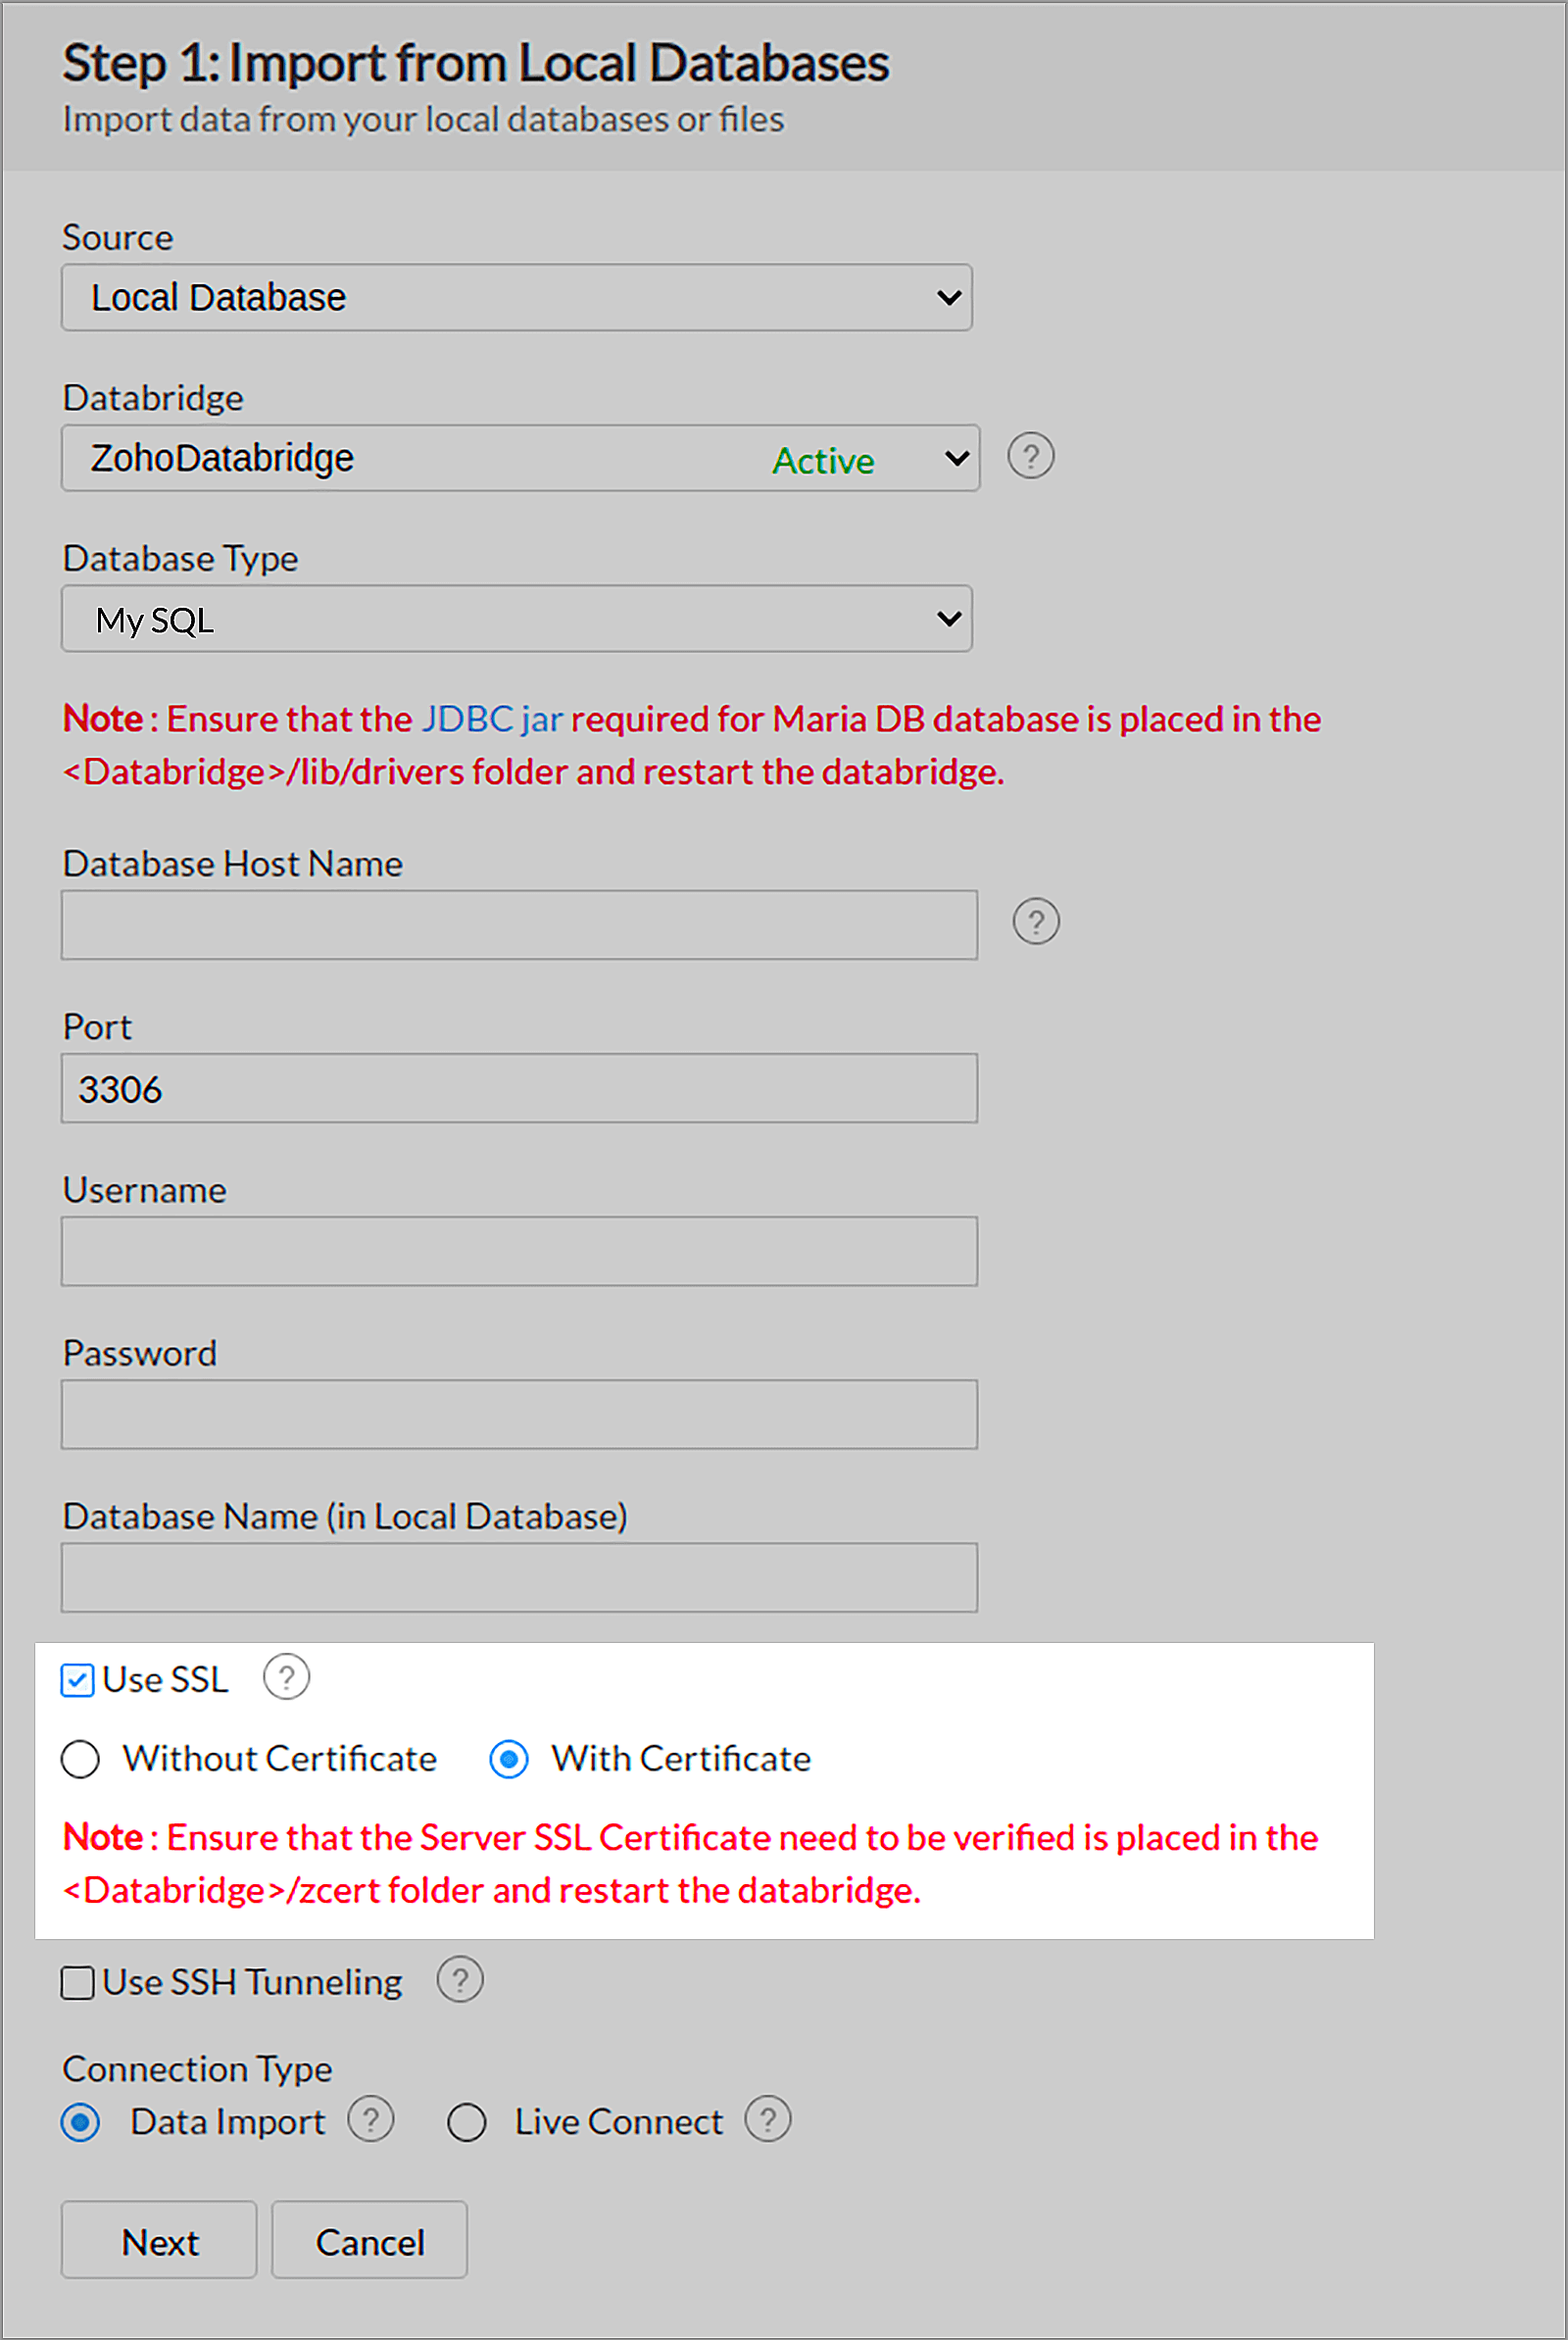
Task: Choose Live Connect connection type
Action: pyautogui.click(x=467, y=2122)
